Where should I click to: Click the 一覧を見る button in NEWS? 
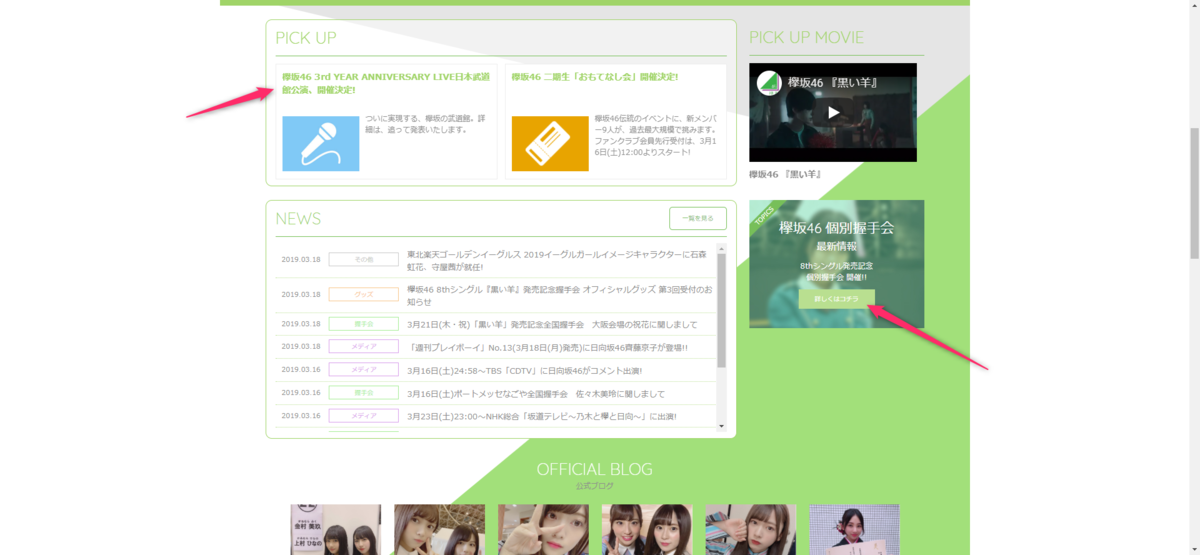click(x=697, y=218)
